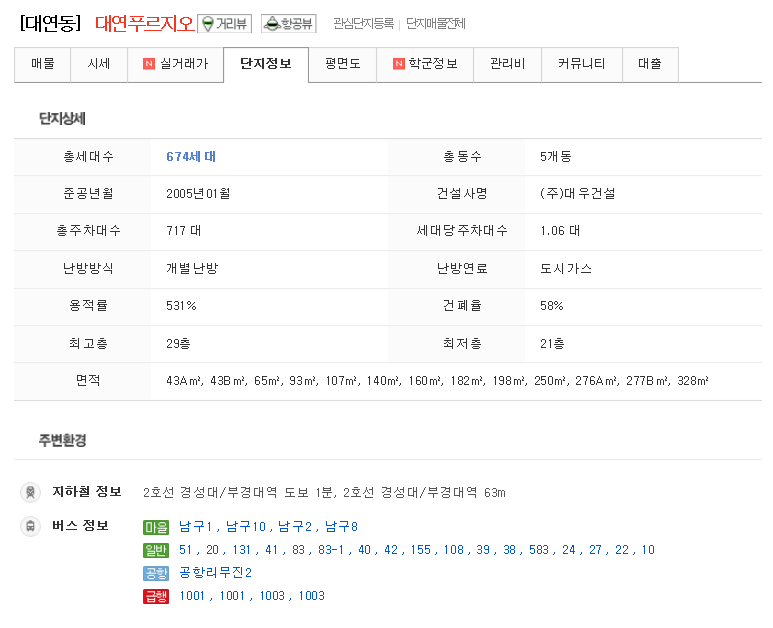Click the 328㎡ area value

pyautogui.click(x=693, y=381)
